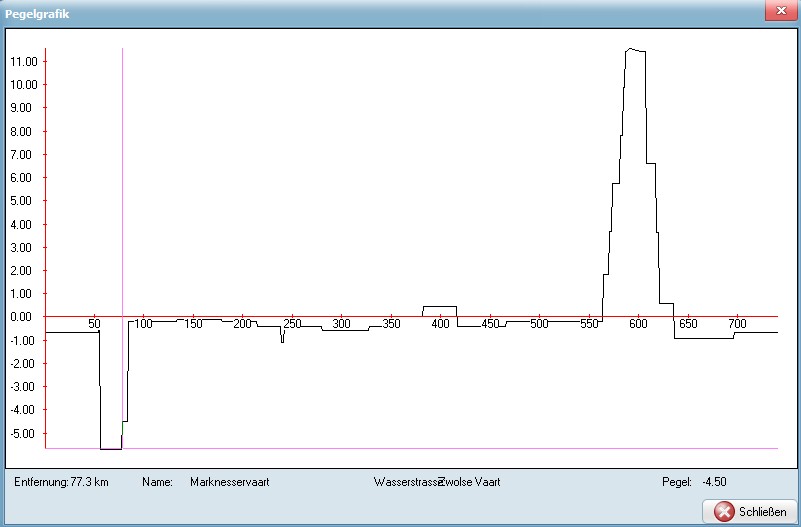Click the 700 tick label on the horizontal axis
This screenshot has width=801, height=527.
737,325
